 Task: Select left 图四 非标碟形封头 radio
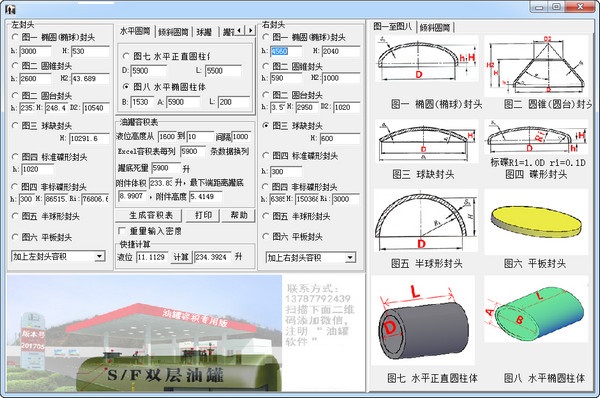click(15, 186)
